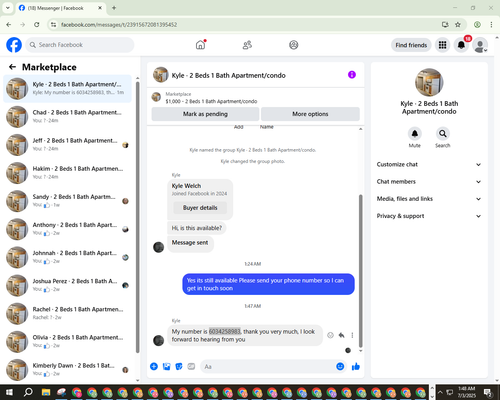
Task: Open the tab search dropdown in Chrome
Action: [8, 8]
